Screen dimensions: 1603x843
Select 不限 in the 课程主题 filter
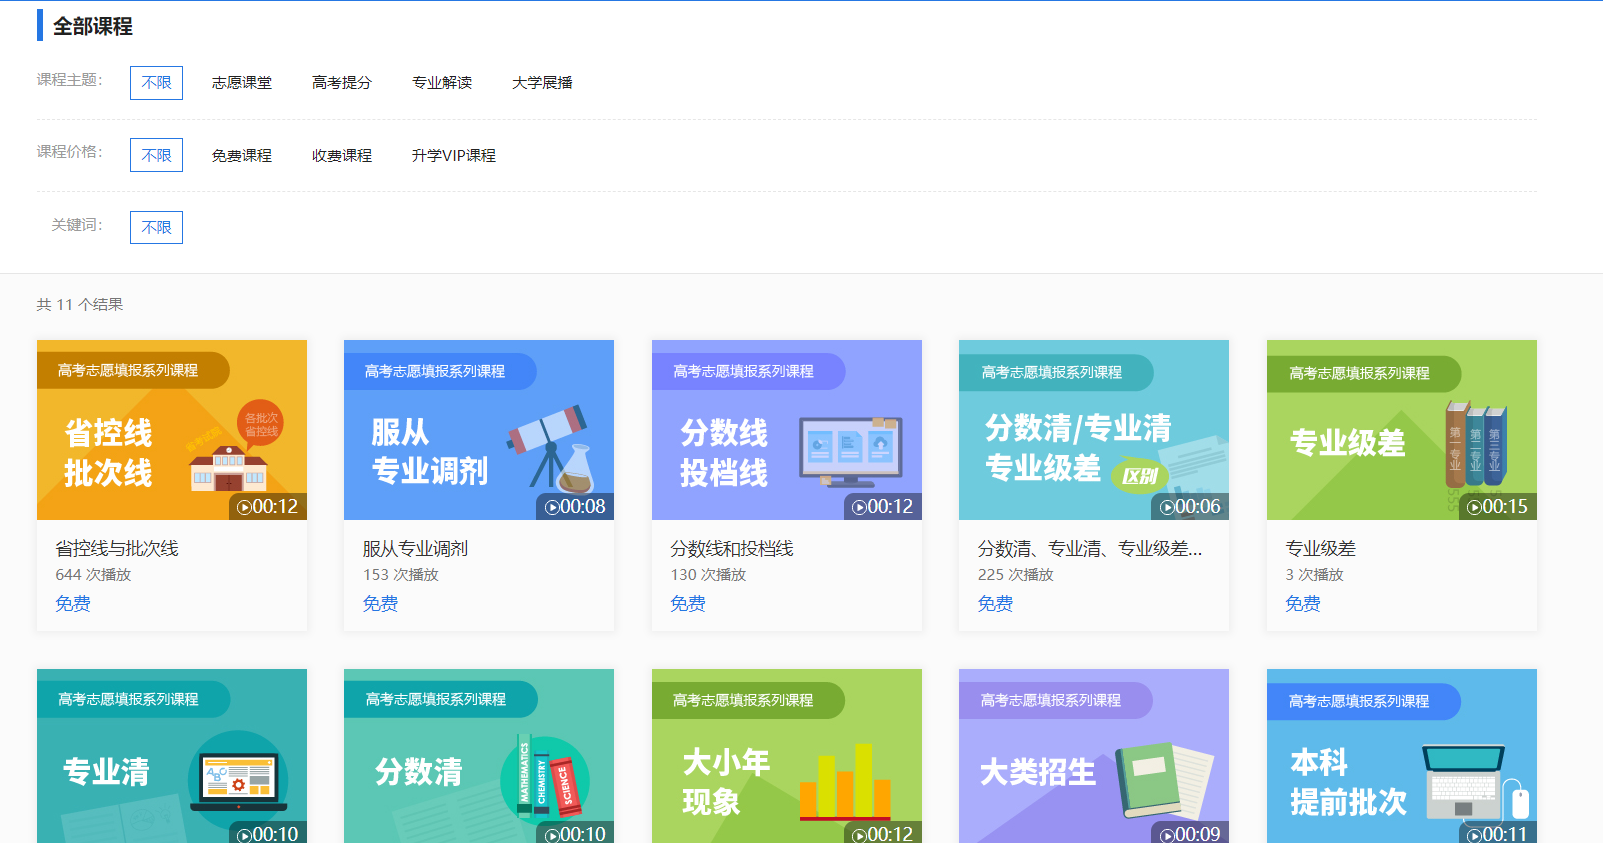(156, 83)
